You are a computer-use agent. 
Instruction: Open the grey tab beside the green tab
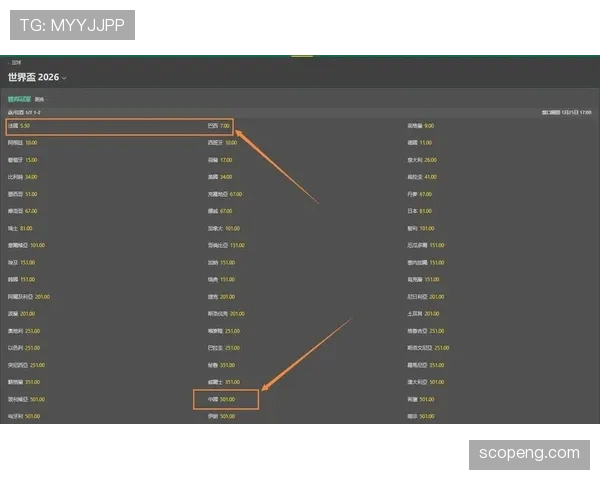tap(39, 100)
